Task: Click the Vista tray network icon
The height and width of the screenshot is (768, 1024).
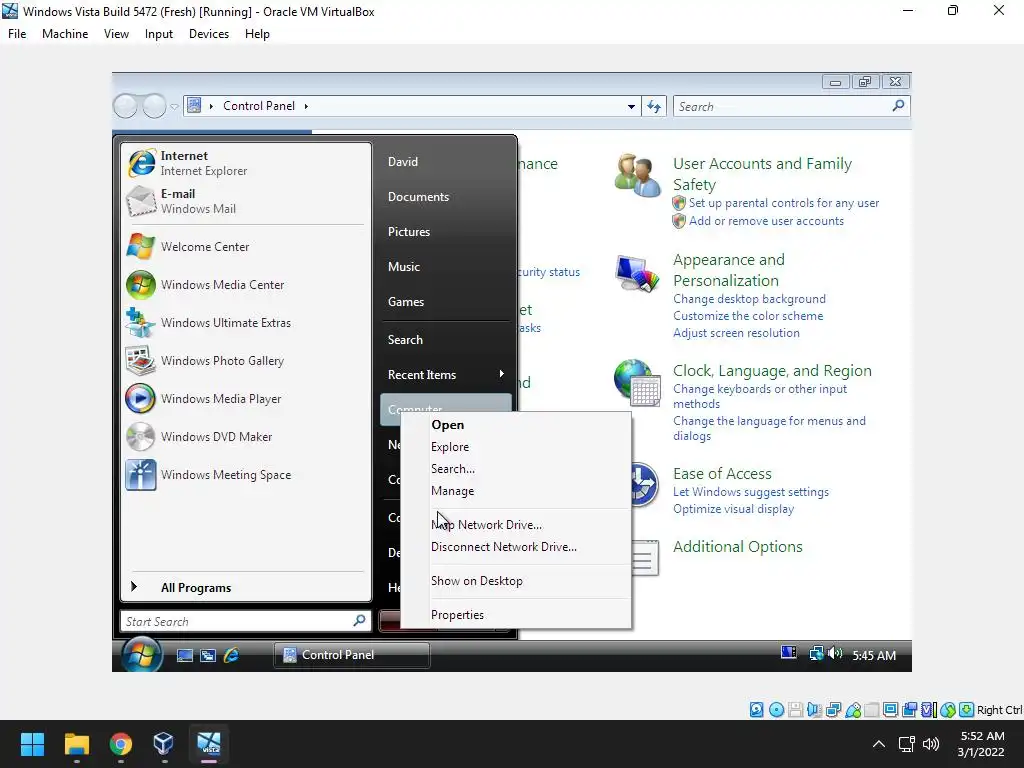Action: coord(816,653)
